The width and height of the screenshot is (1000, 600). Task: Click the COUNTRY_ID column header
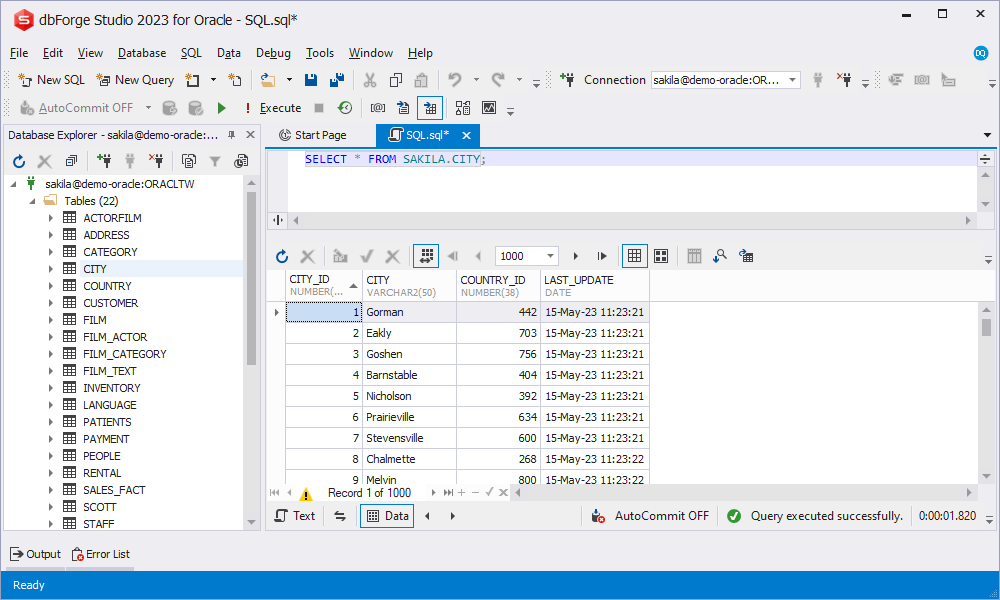click(498, 285)
